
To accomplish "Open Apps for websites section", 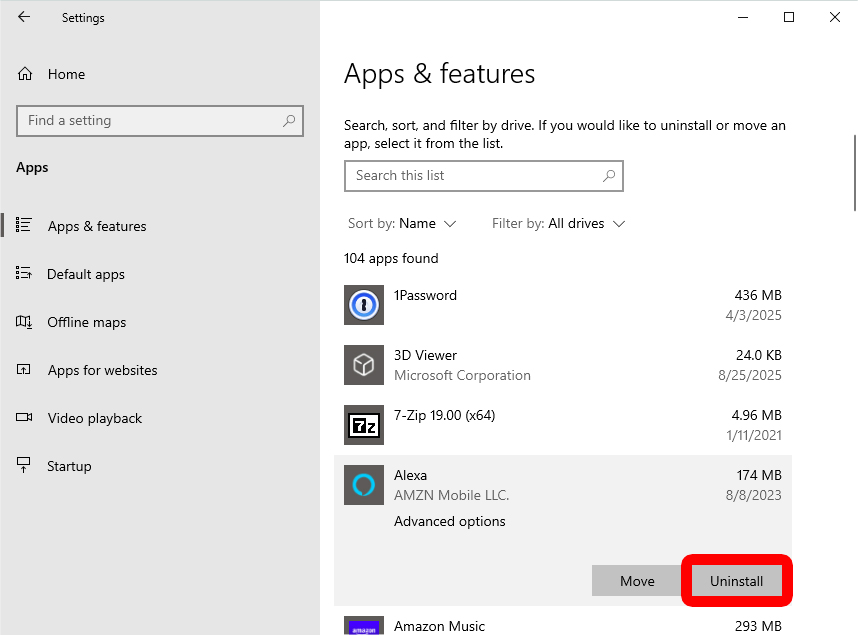I will tap(102, 370).
